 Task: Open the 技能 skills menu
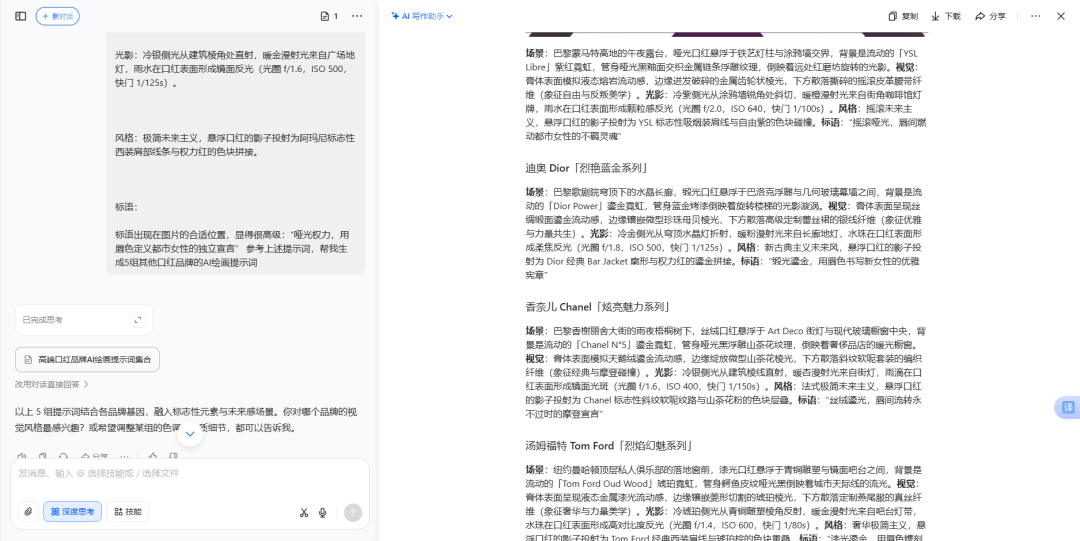tap(127, 511)
